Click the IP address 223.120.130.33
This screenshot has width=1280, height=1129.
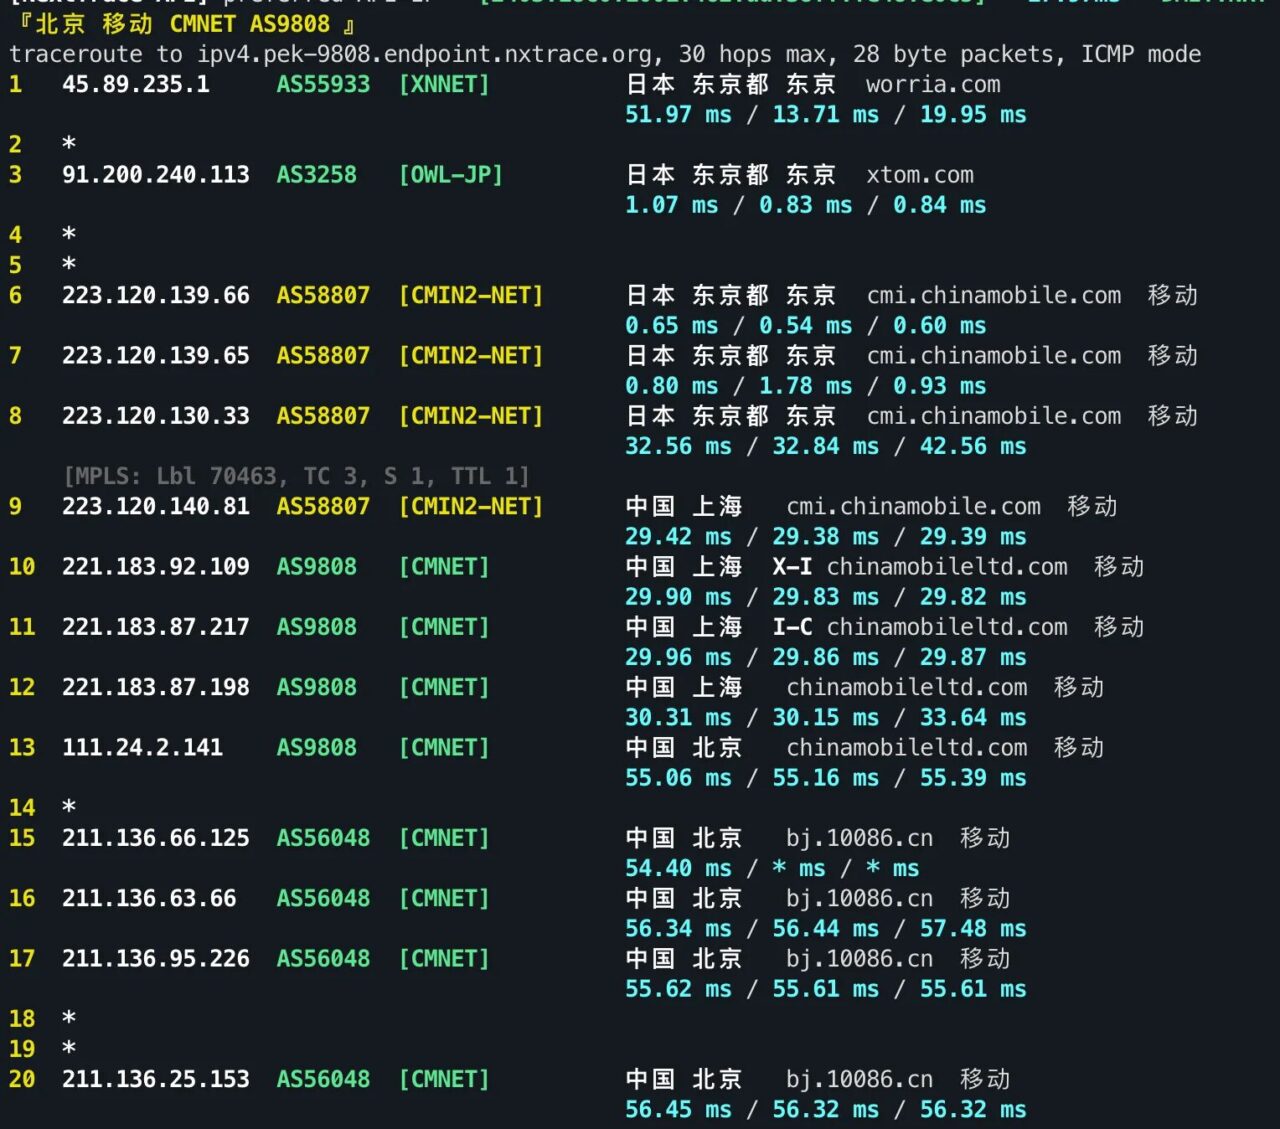tap(156, 416)
